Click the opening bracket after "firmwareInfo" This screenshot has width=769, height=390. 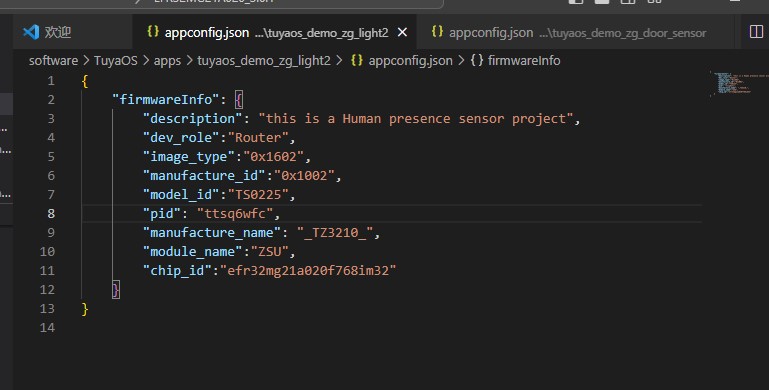pos(238,100)
